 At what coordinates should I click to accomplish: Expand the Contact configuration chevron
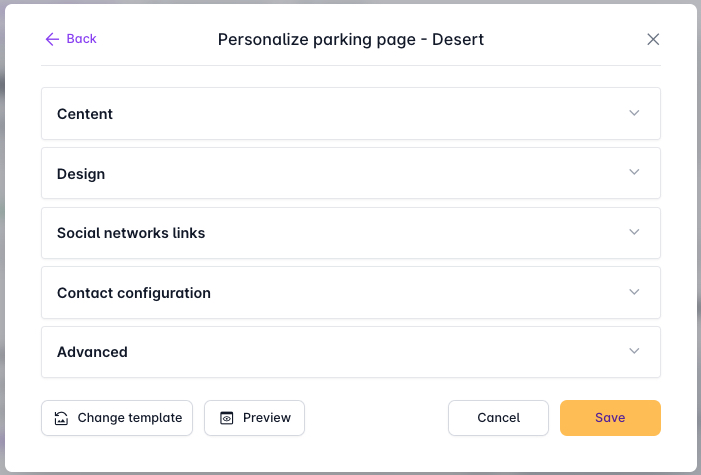pyautogui.click(x=634, y=292)
